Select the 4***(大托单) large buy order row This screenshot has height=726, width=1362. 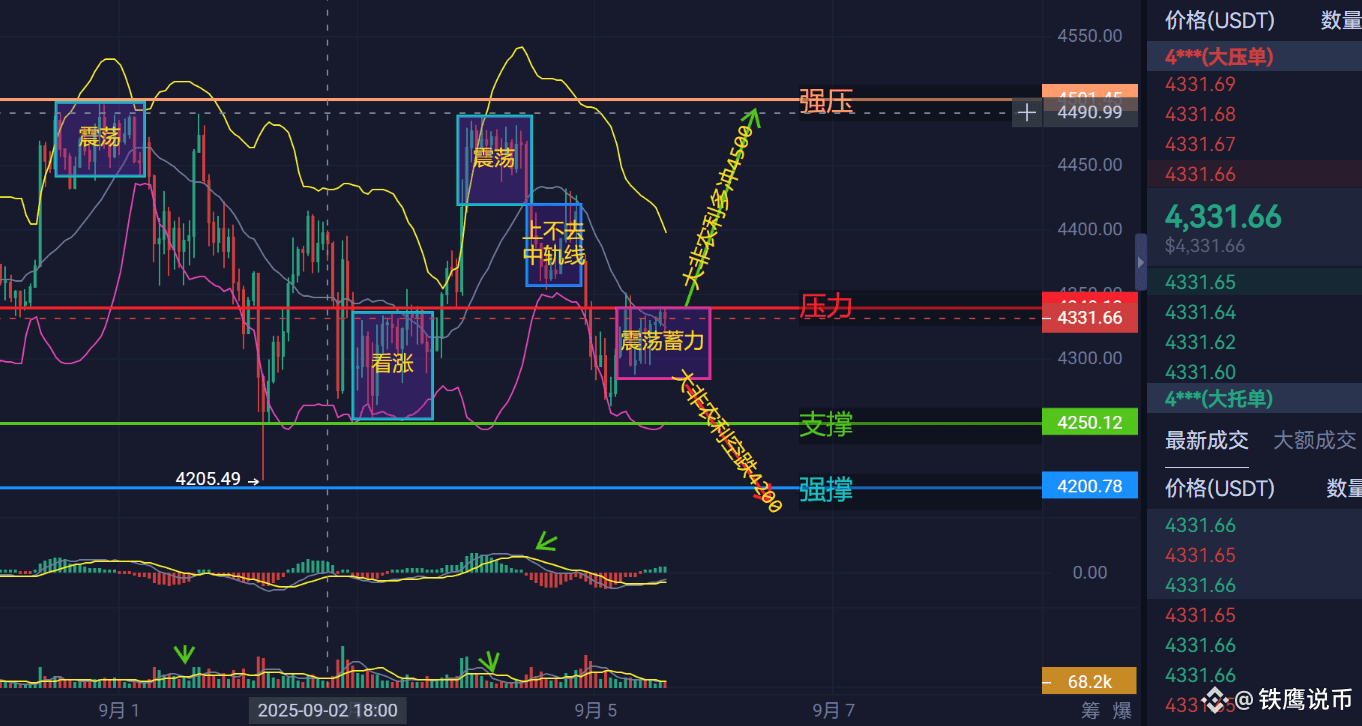(x=1254, y=399)
